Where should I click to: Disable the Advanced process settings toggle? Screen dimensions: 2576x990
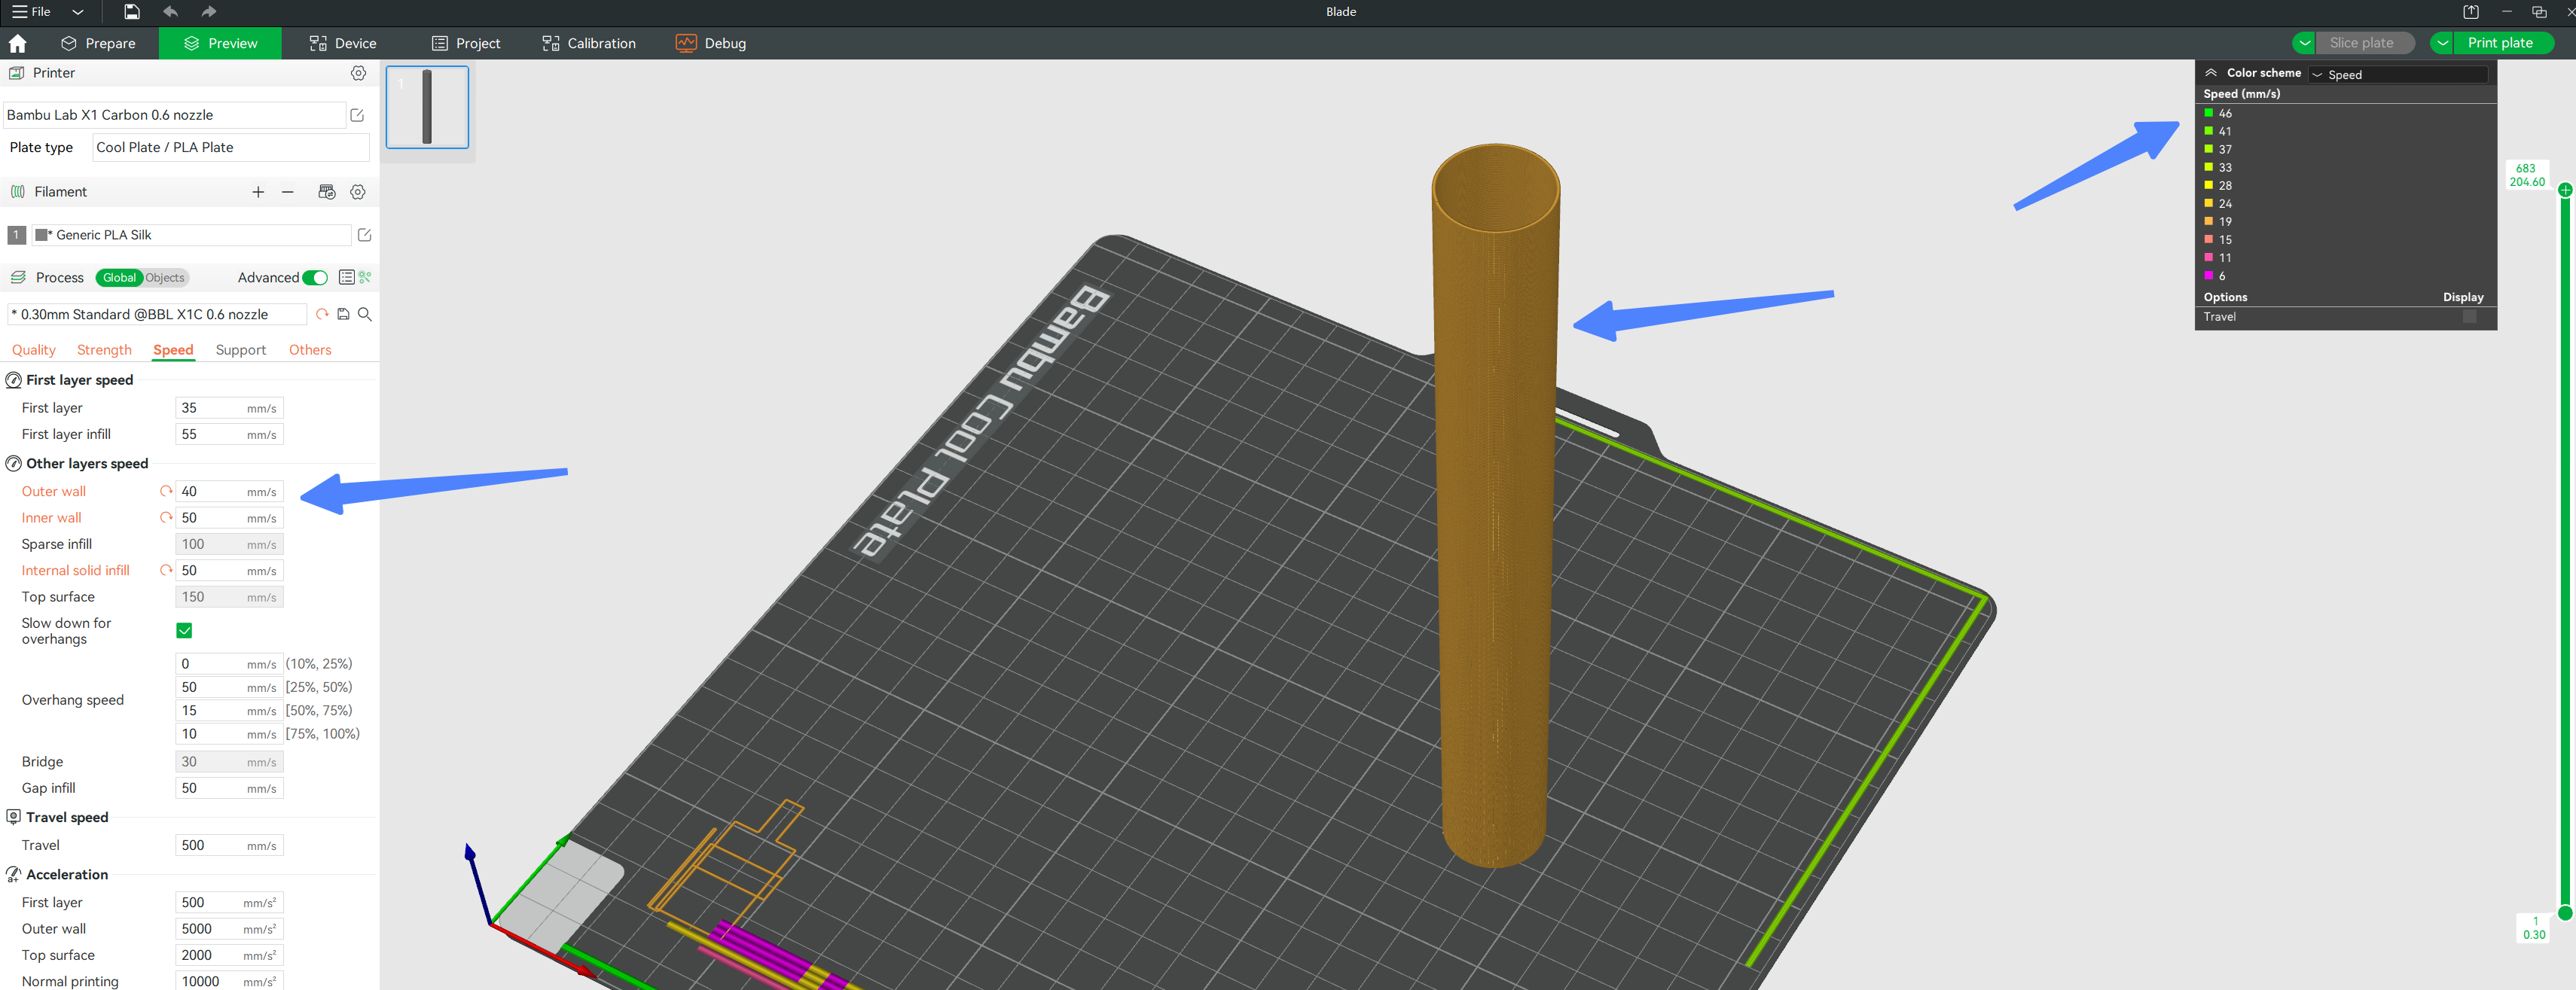click(314, 277)
